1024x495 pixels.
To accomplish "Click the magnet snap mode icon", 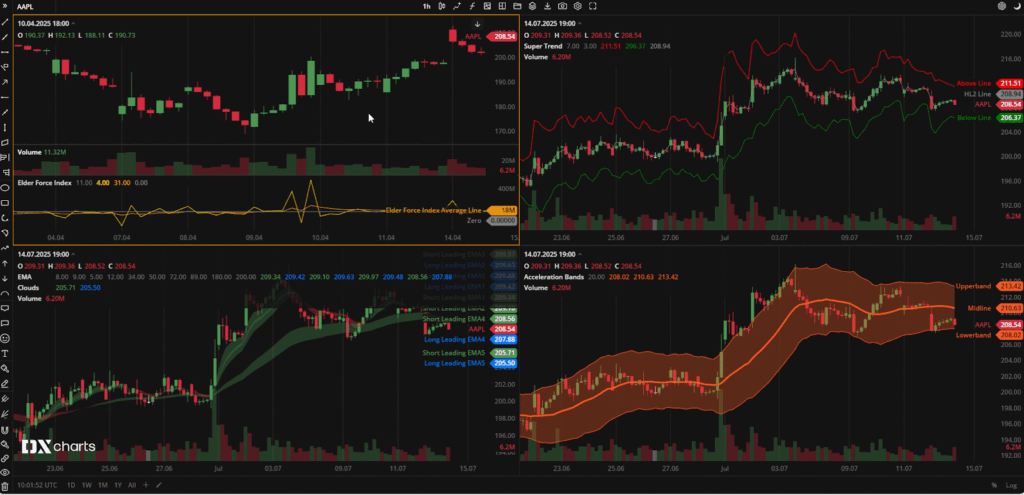I will pyautogui.click(x=6, y=430).
